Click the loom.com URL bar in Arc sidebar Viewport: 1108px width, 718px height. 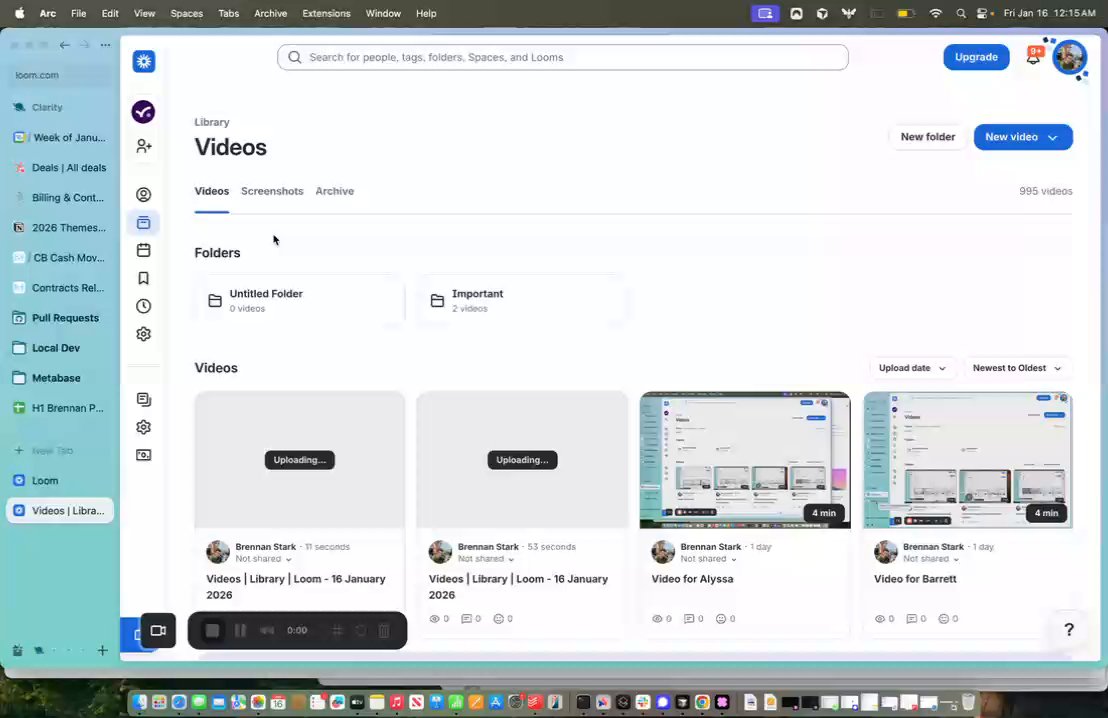tap(60, 75)
